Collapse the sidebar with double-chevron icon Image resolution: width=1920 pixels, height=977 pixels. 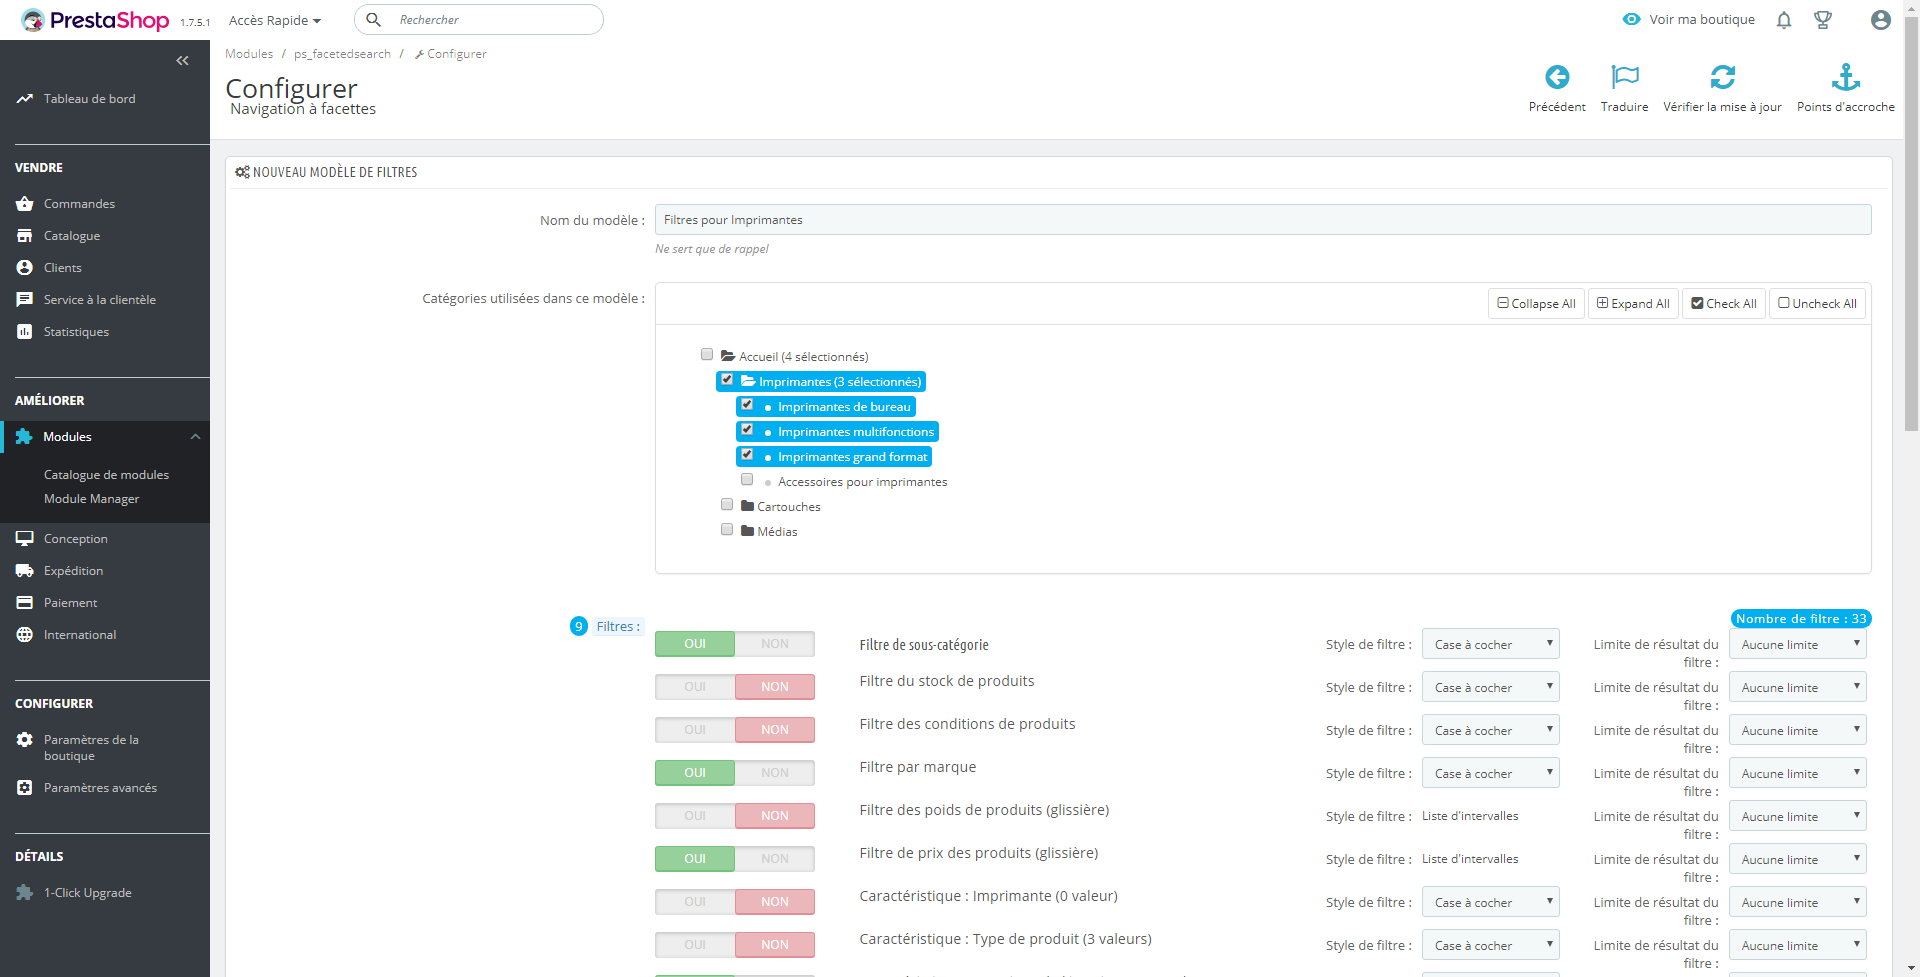[182, 61]
